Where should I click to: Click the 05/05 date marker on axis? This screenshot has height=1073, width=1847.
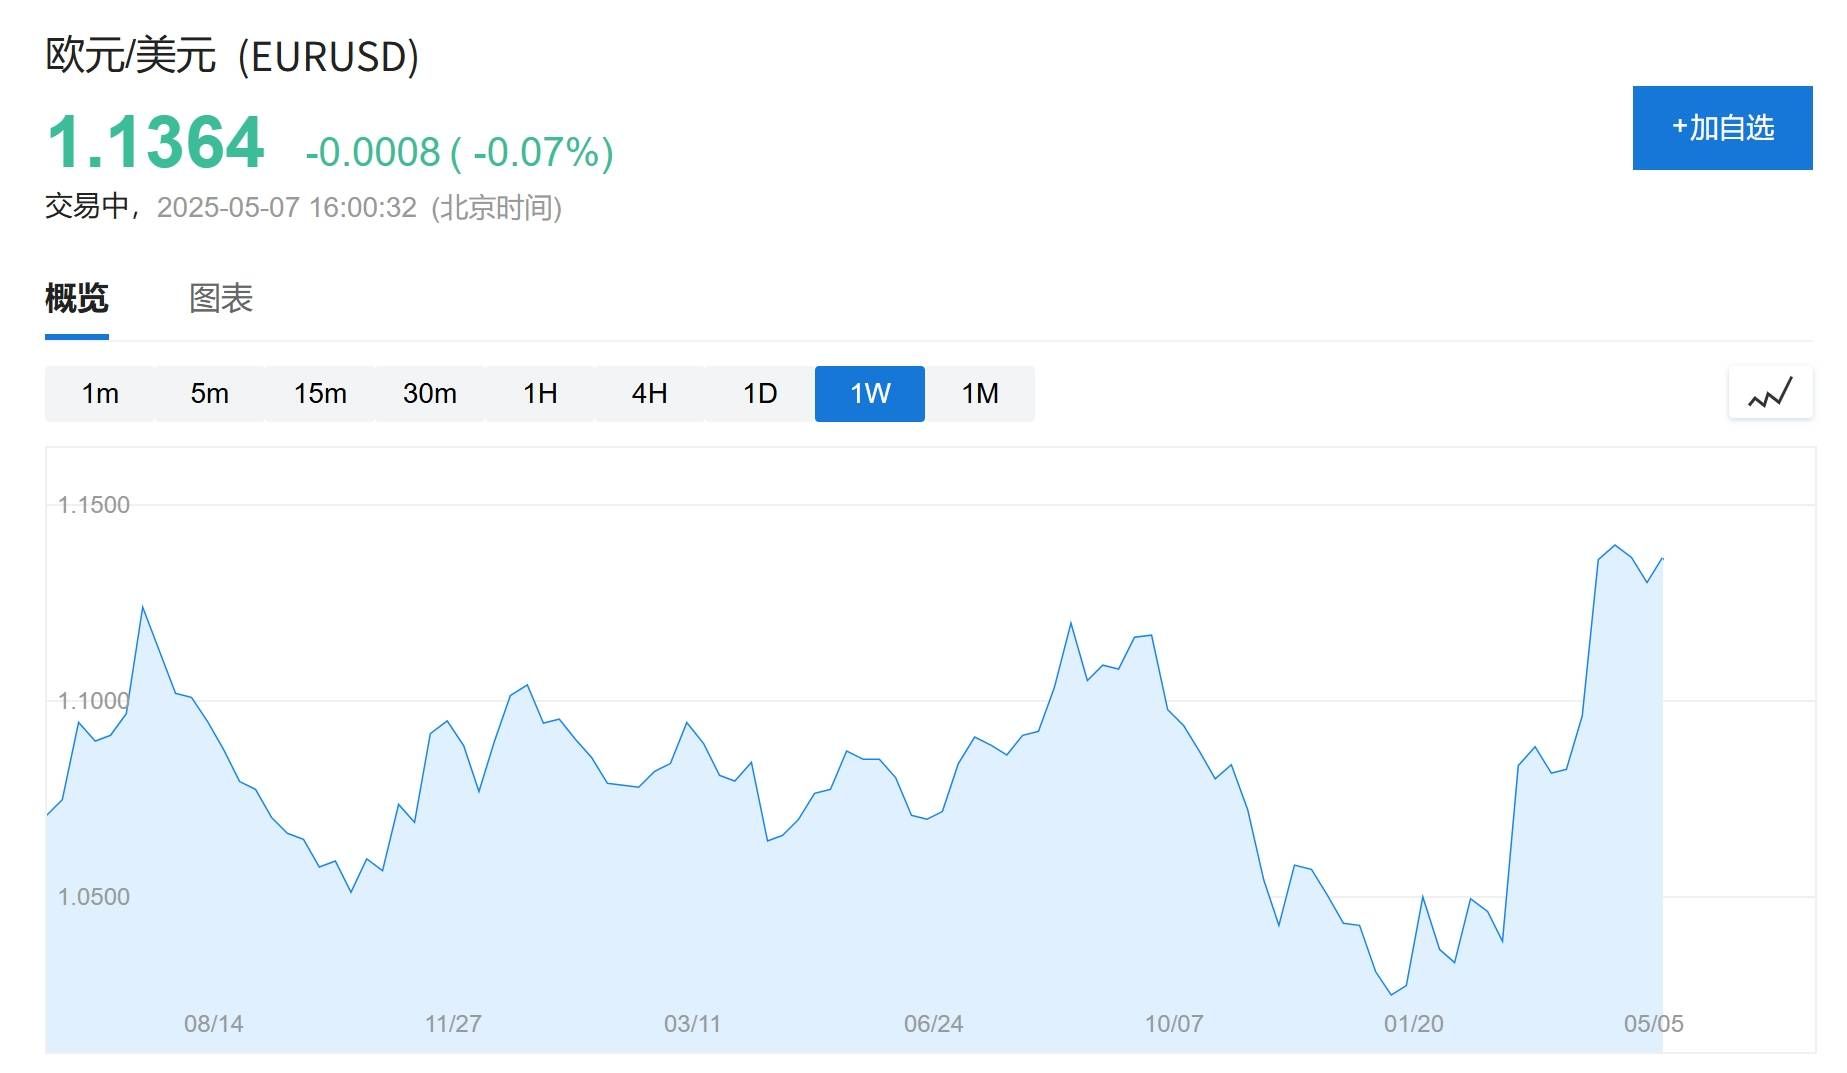(x=1653, y=1023)
